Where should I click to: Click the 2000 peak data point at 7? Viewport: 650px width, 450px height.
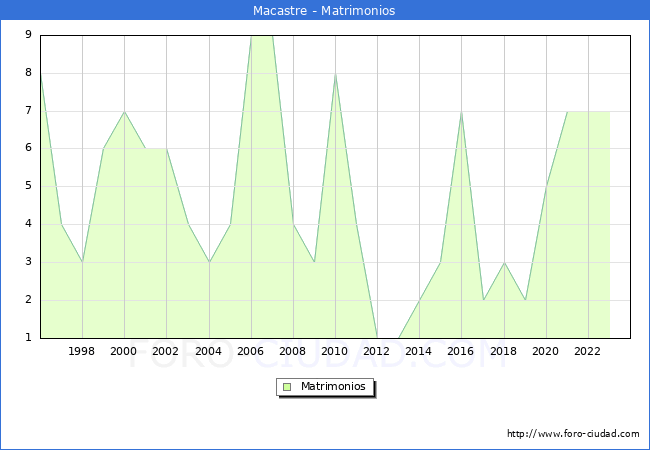click(124, 111)
